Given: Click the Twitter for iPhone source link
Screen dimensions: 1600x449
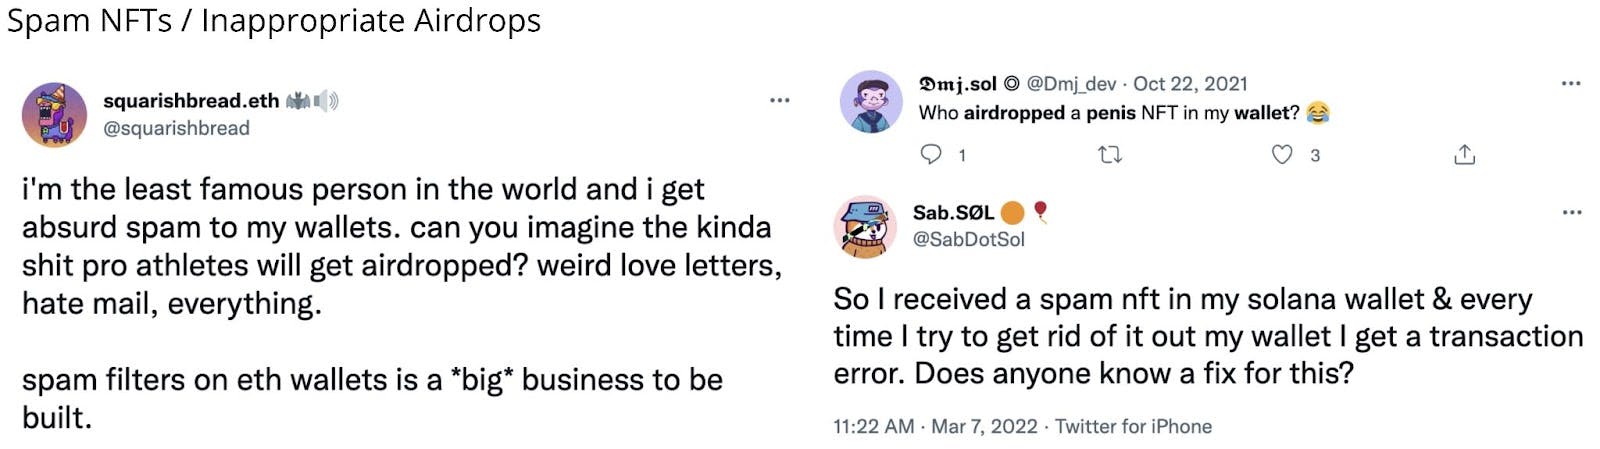Looking at the screenshot, I should (1133, 426).
